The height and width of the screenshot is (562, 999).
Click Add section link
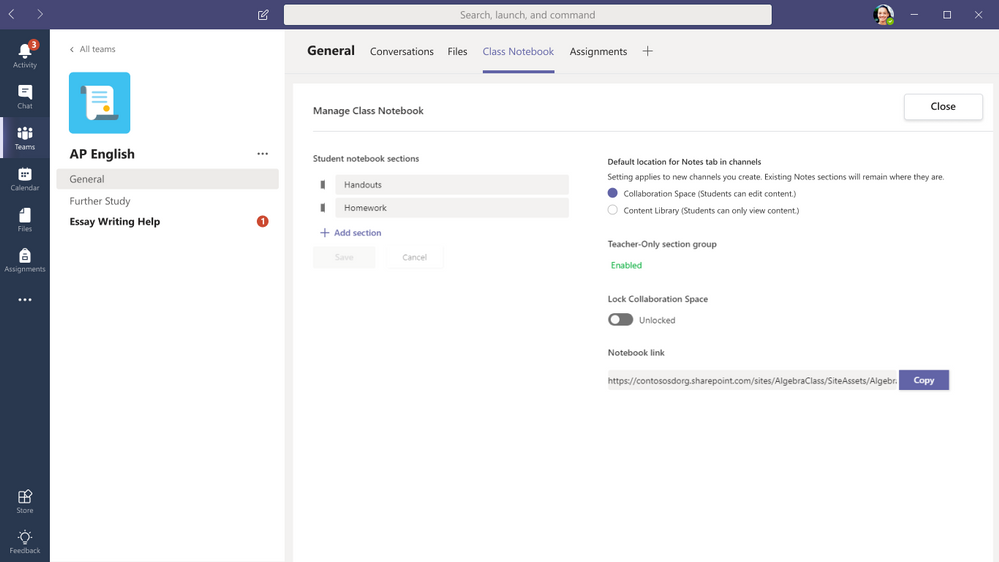pyautogui.click(x=351, y=233)
